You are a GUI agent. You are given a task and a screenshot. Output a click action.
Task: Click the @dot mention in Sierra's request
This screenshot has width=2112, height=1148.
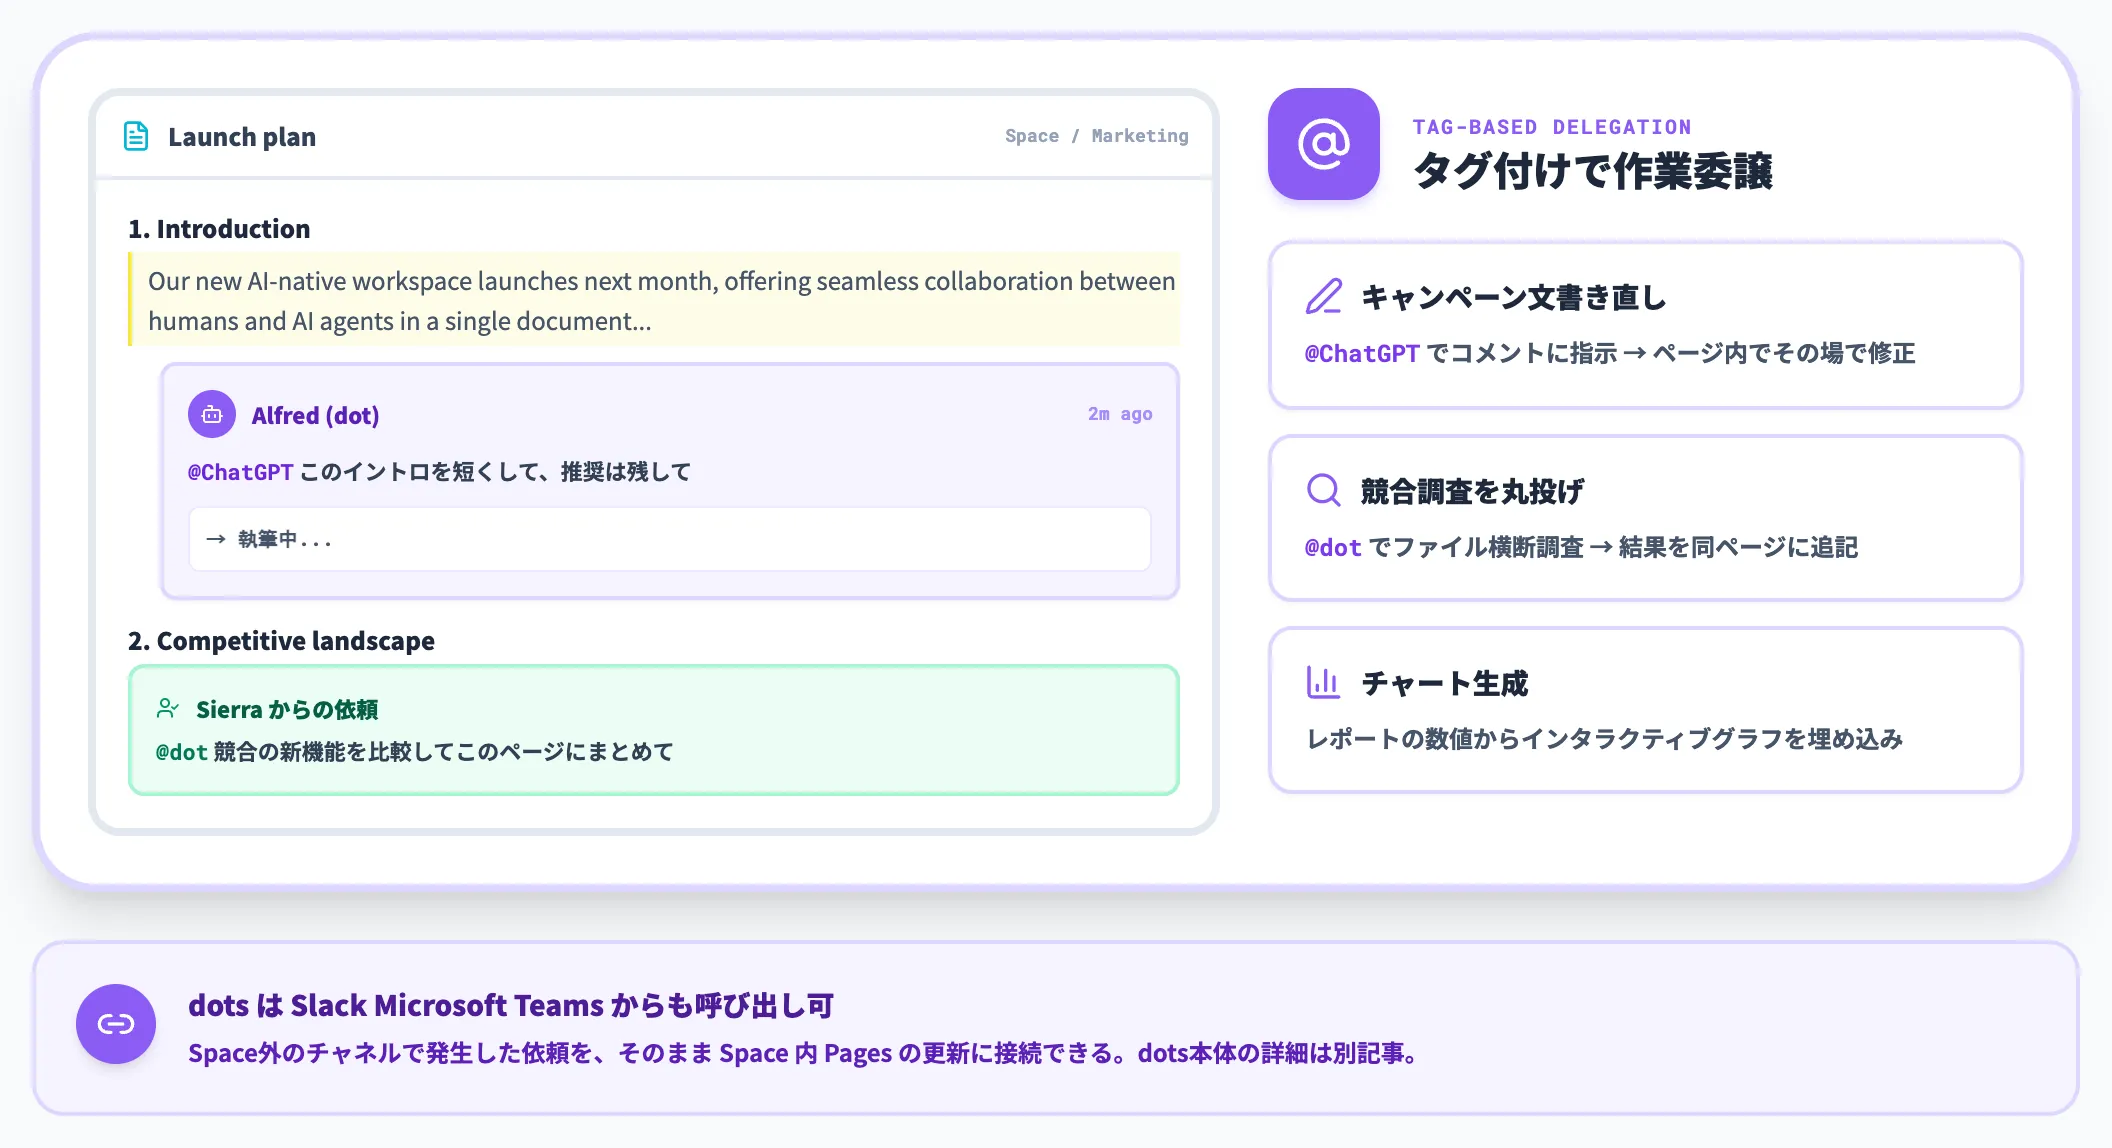pyautogui.click(x=181, y=752)
